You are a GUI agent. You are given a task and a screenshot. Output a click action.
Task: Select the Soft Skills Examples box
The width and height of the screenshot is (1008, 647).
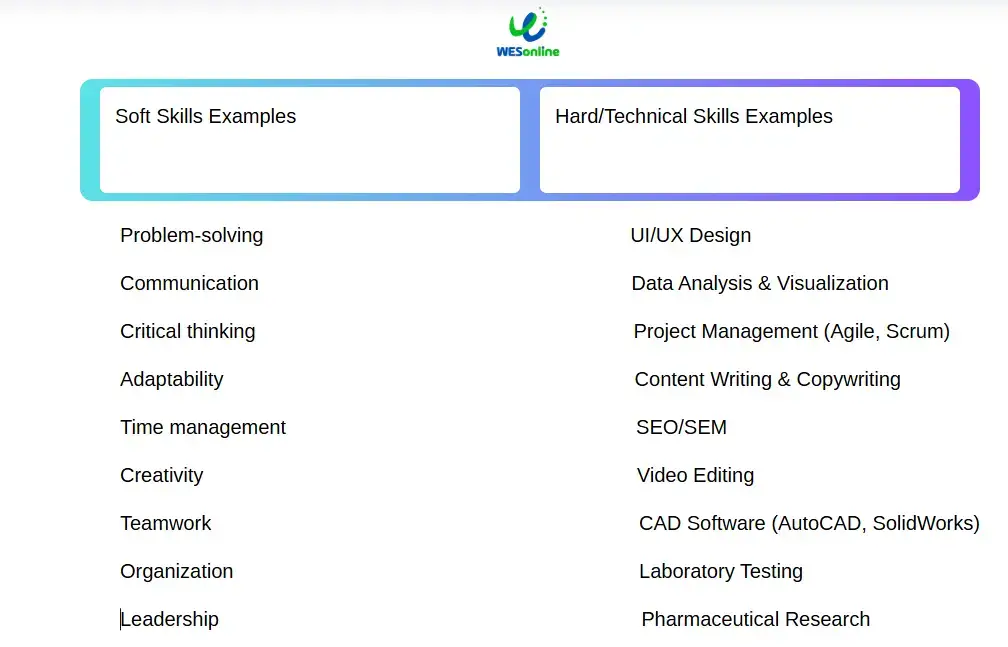(x=310, y=140)
